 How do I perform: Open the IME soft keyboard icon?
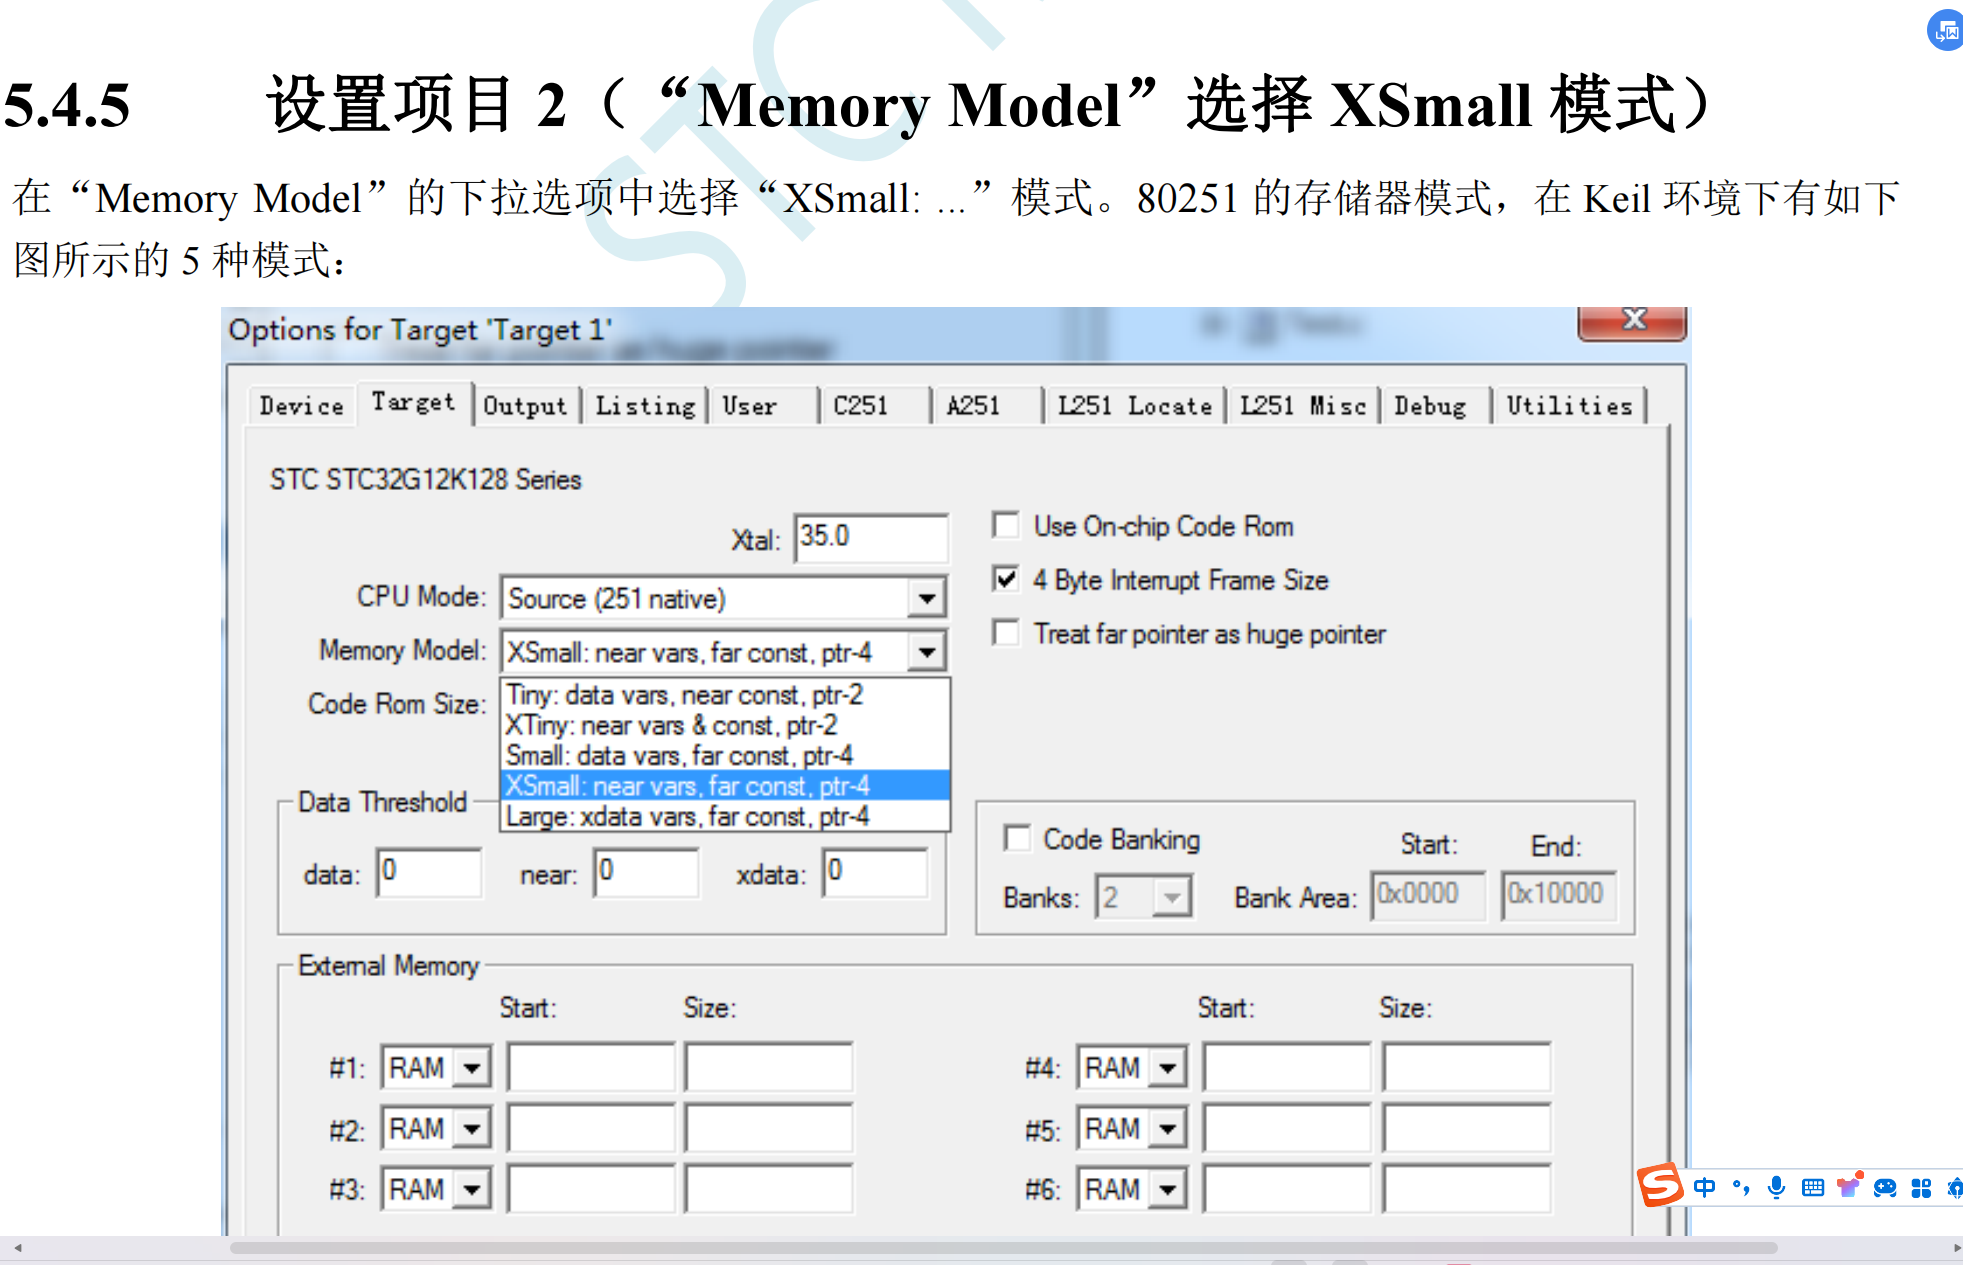(x=1813, y=1187)
